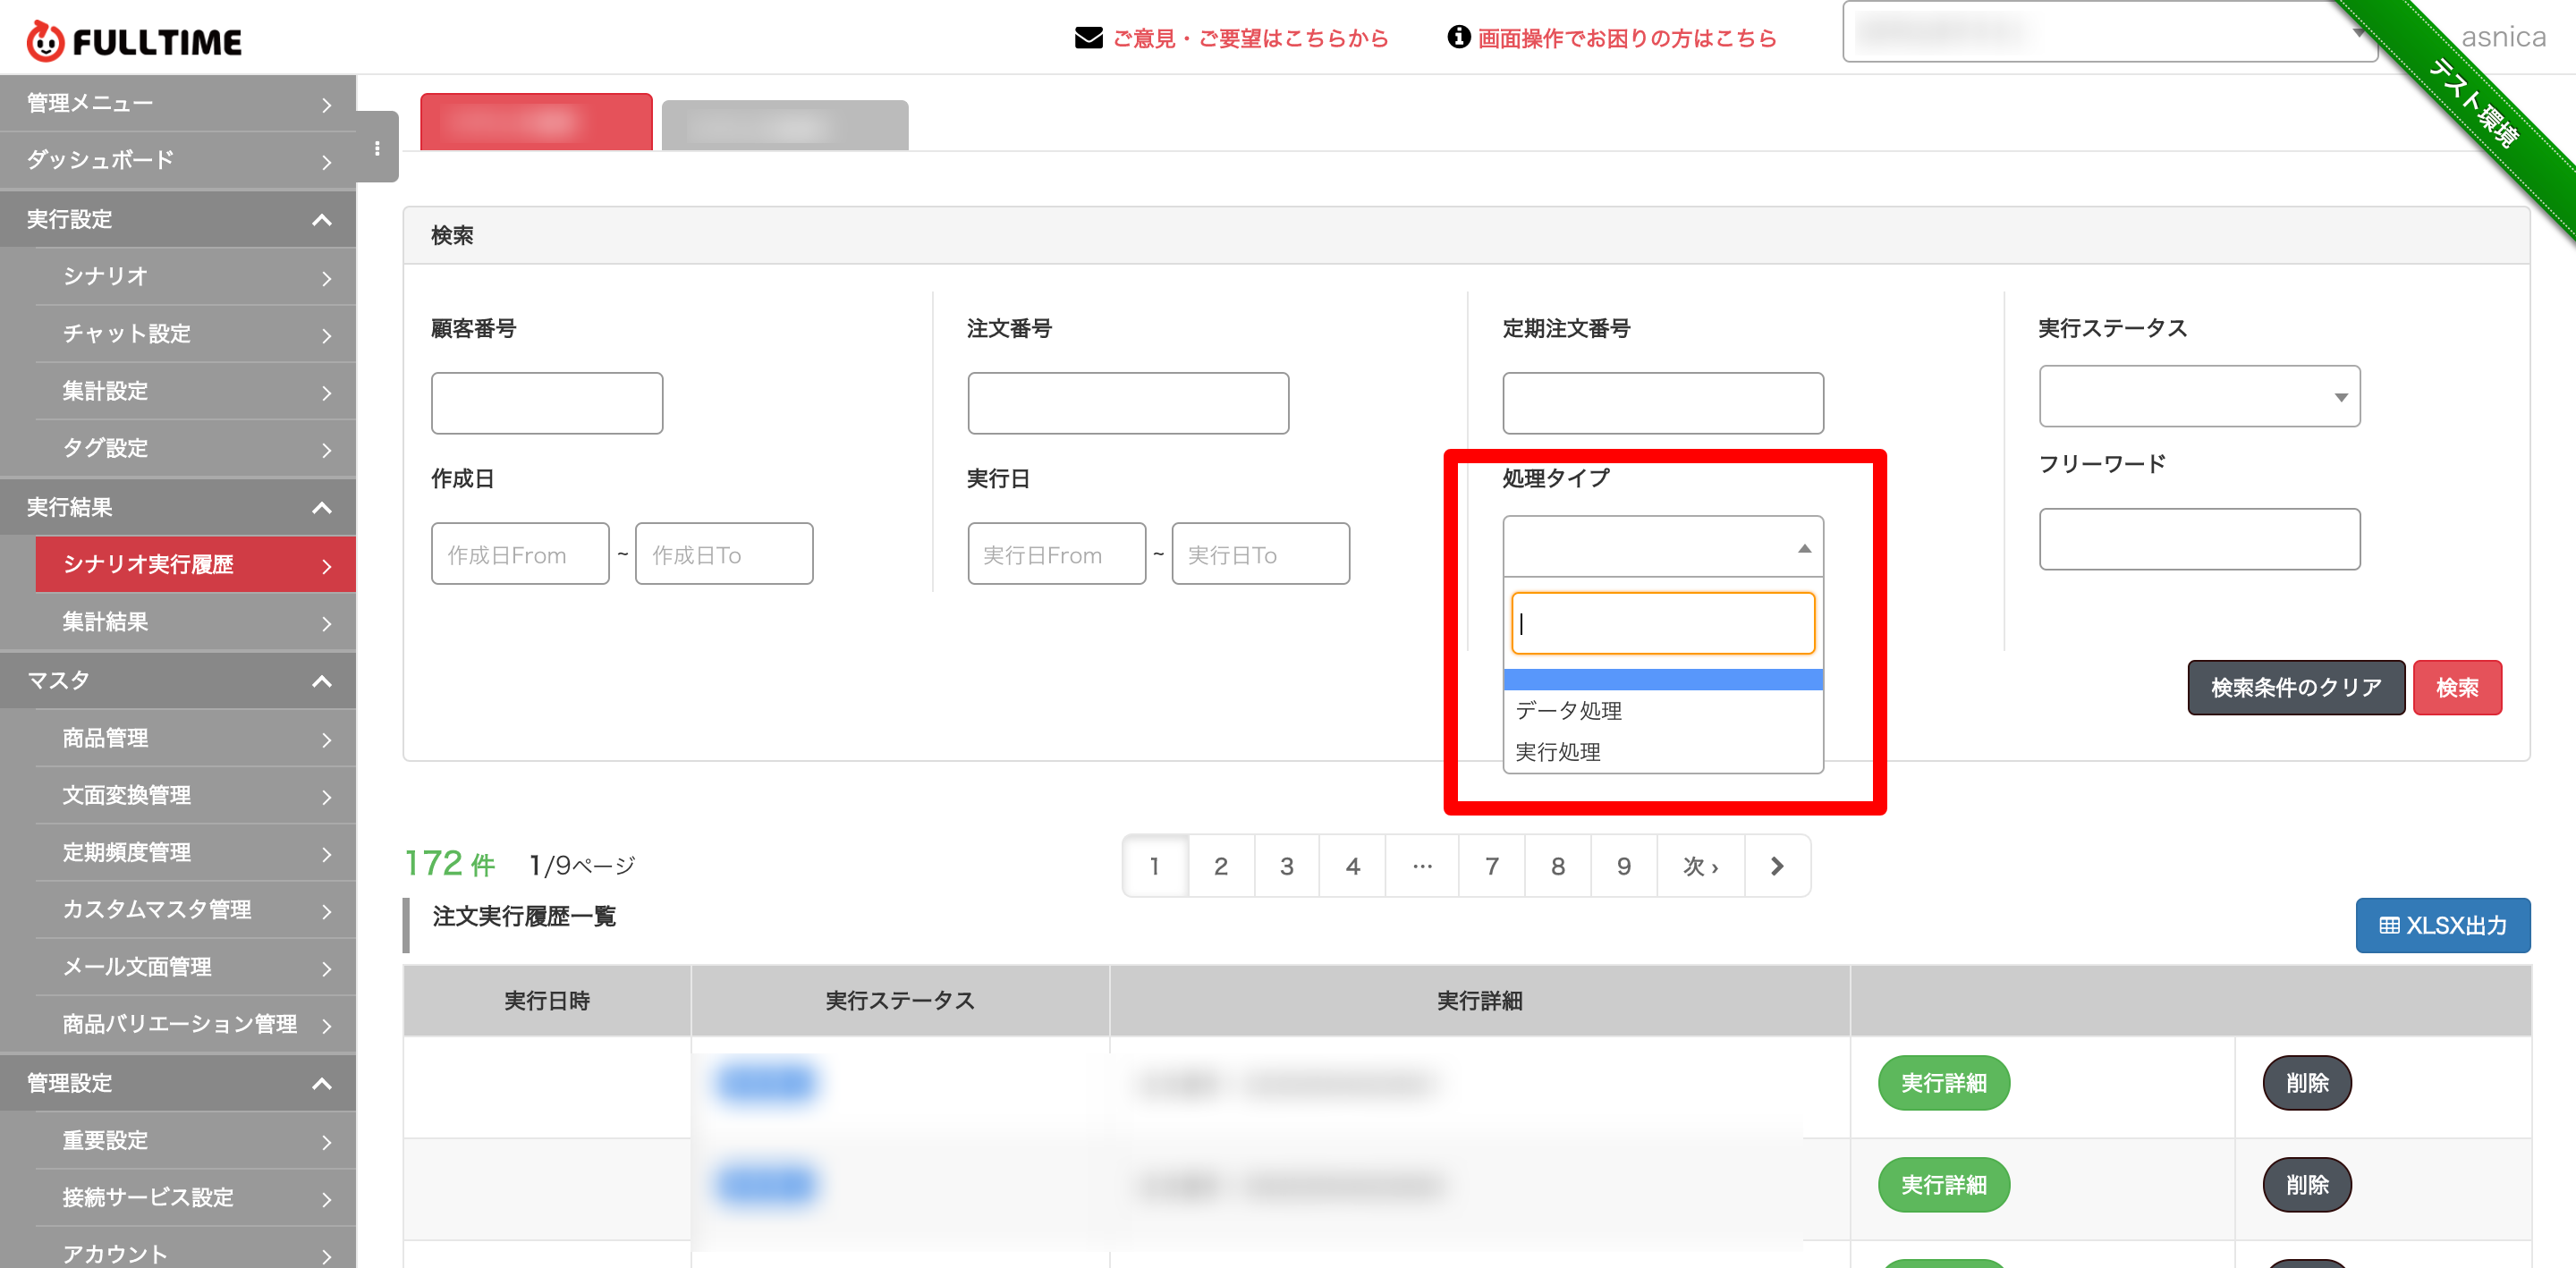Image resolution: width=2576 pixels, height=1268 pixels.
Task: Open 定期頻度管理 in the sidebar
Action: coord(195,852)
